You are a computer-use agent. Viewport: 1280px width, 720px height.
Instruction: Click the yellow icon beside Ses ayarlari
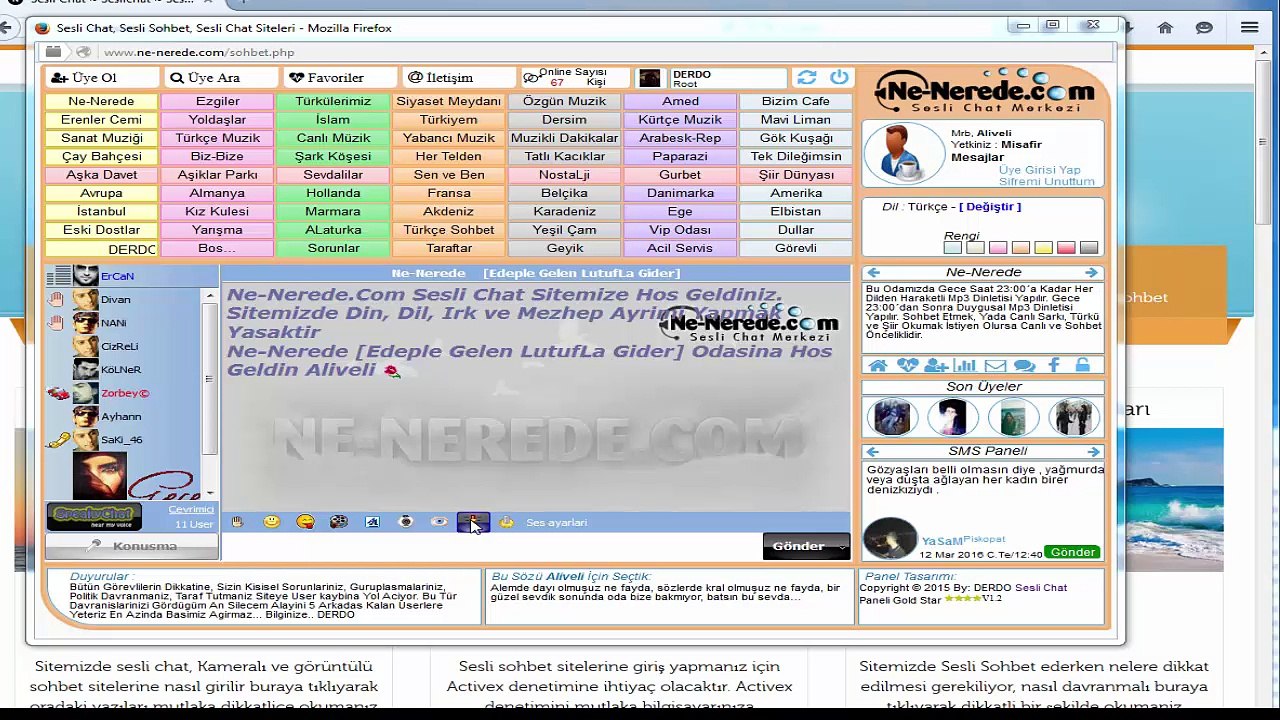(506, 522)
